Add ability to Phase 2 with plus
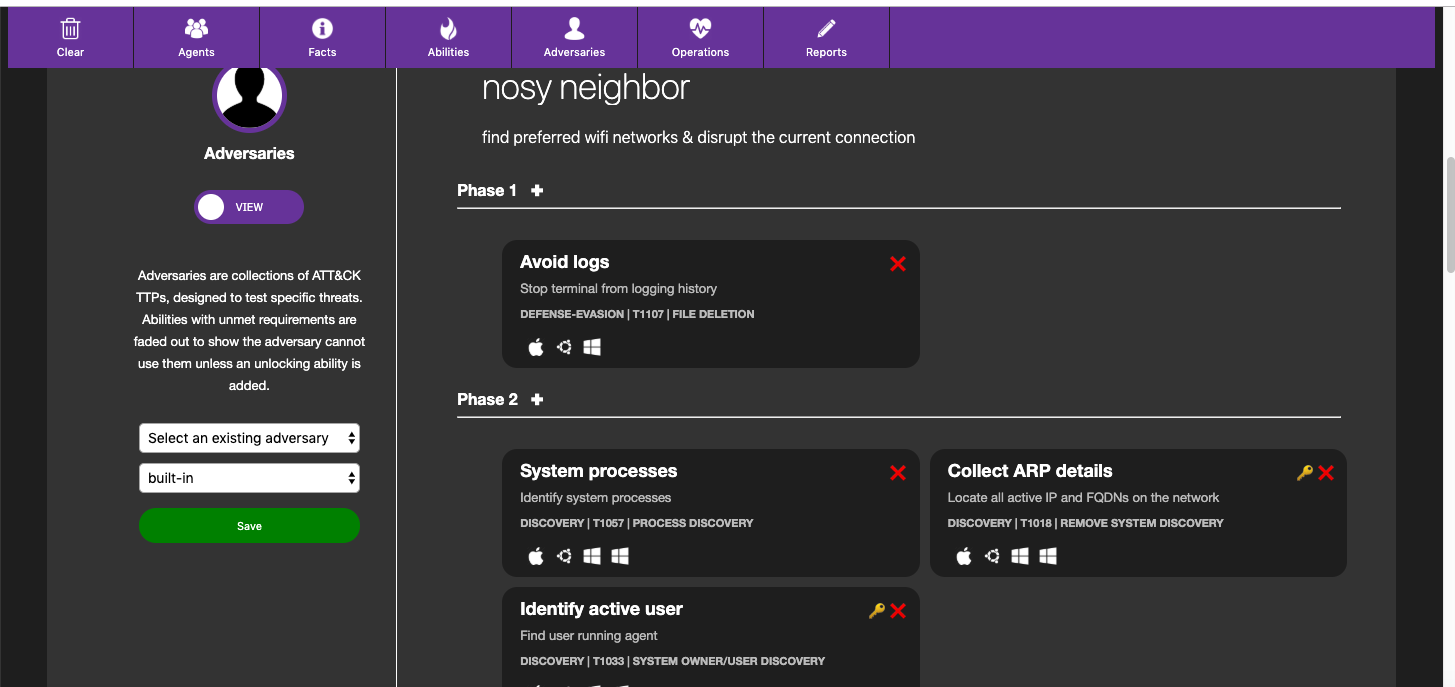Screen dimensions: 1455x687 tap(537, 399)
